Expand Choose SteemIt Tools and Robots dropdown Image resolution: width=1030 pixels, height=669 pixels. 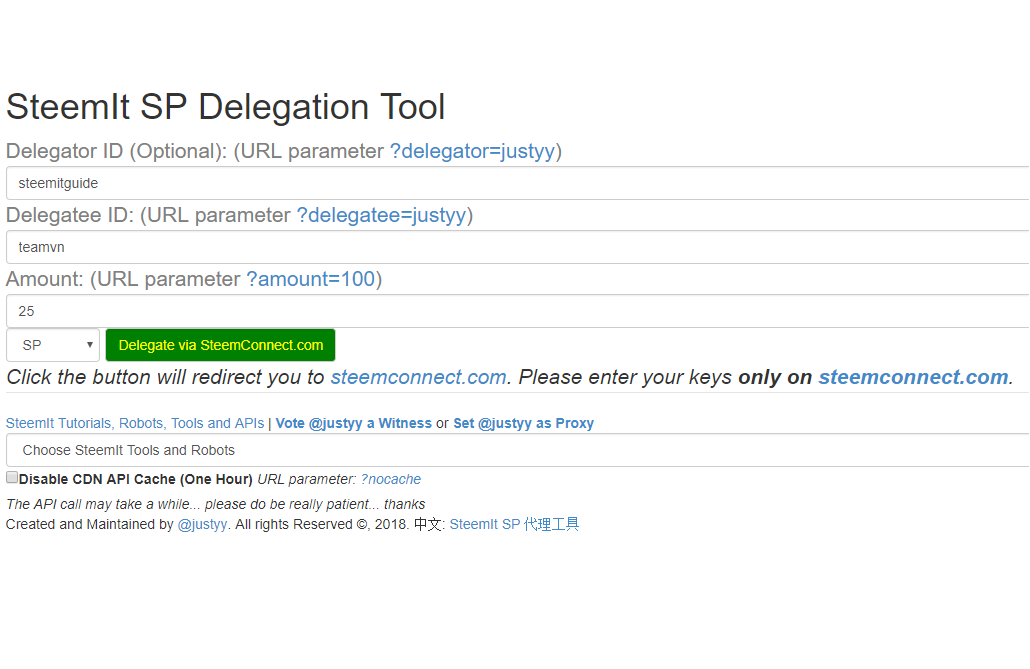coord(518,450)
